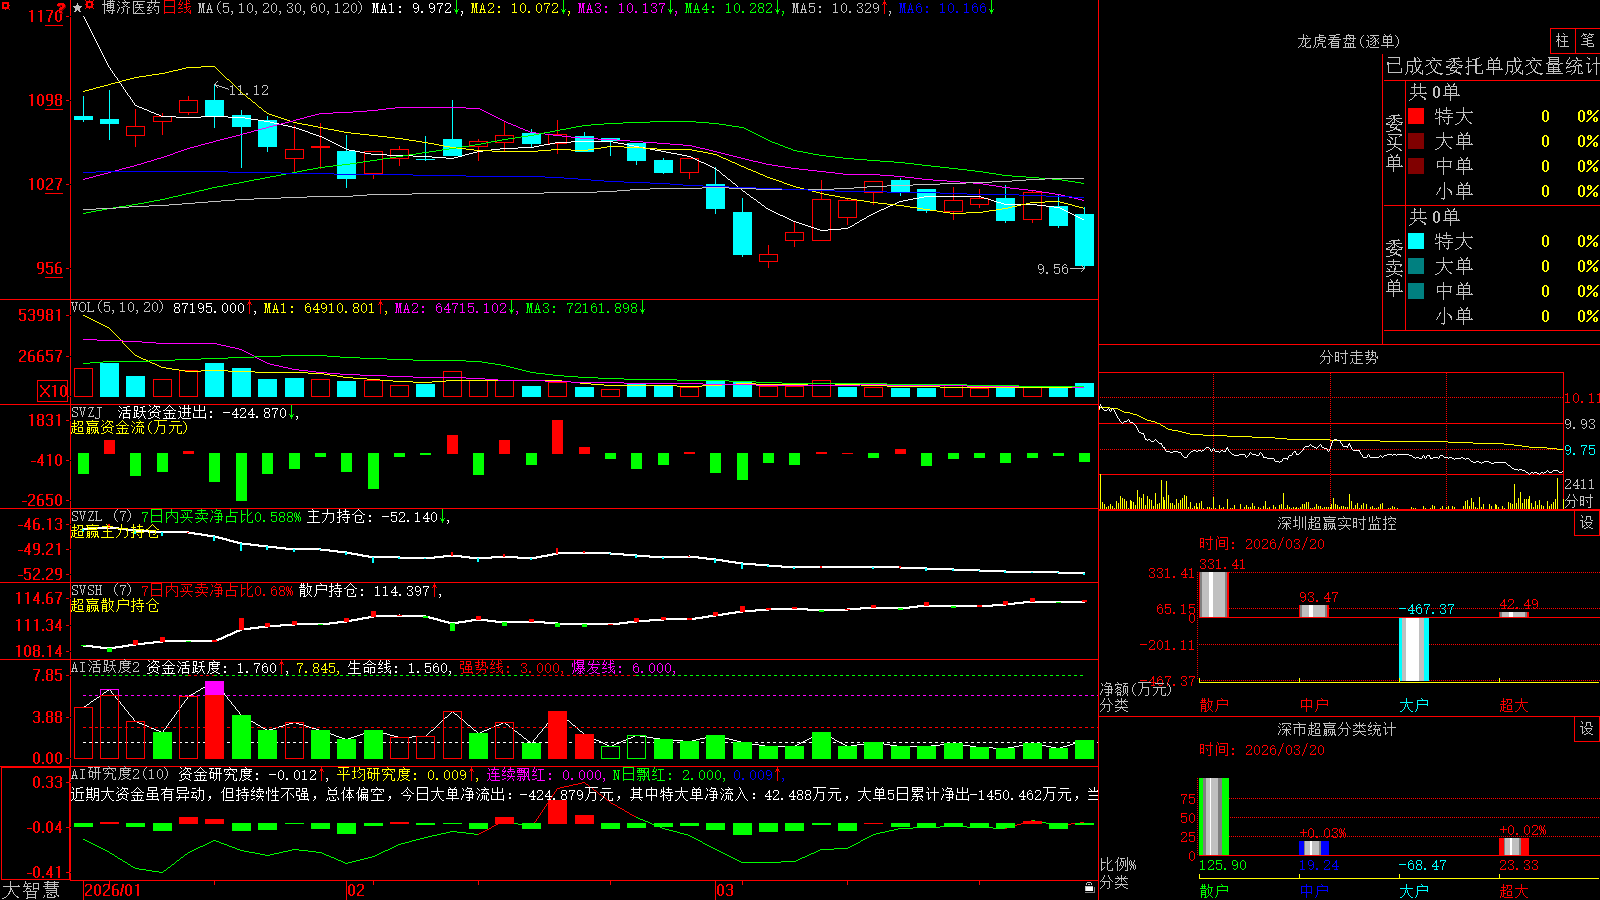Image resolution: width=1600 pixels, height=900 pixels.
Task: Click the magenta-topped bar in AI活跃度 panel
Action: tap(214, 720)
